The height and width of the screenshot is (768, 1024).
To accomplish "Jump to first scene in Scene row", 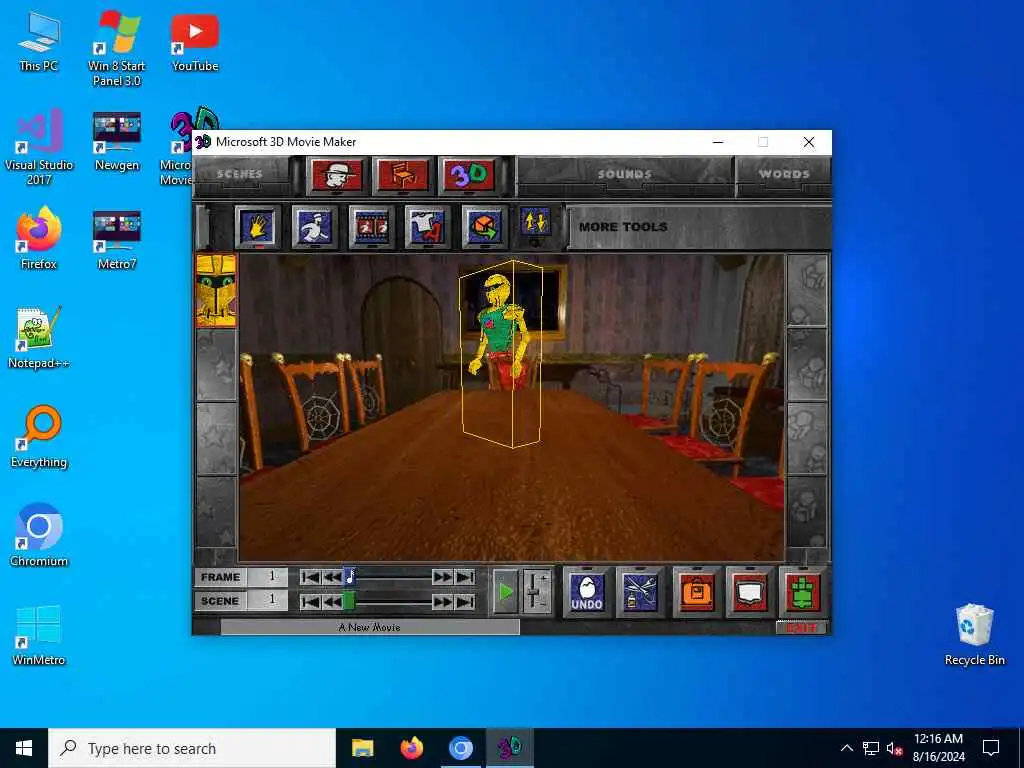I will [x=311, y=601].
